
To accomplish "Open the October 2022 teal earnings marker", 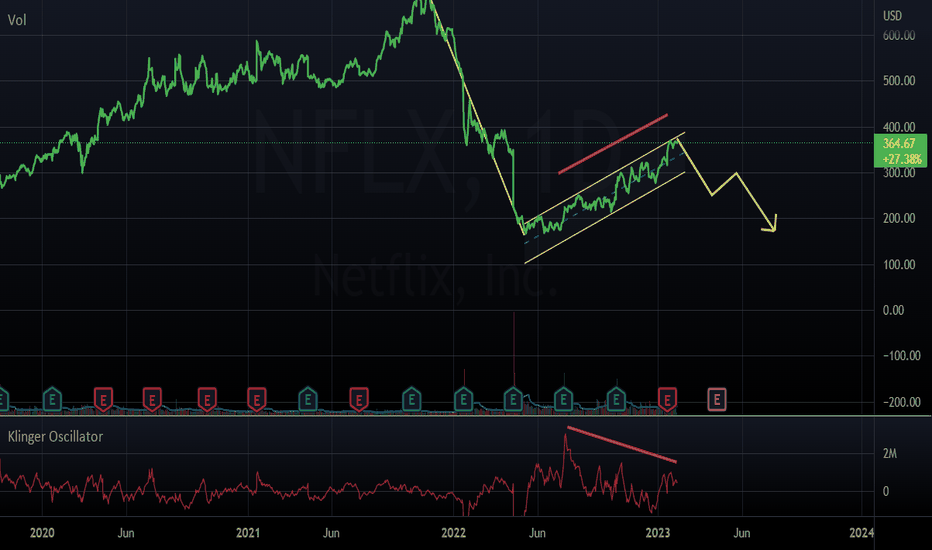I will pyautogui.click(x=616, y=400).
